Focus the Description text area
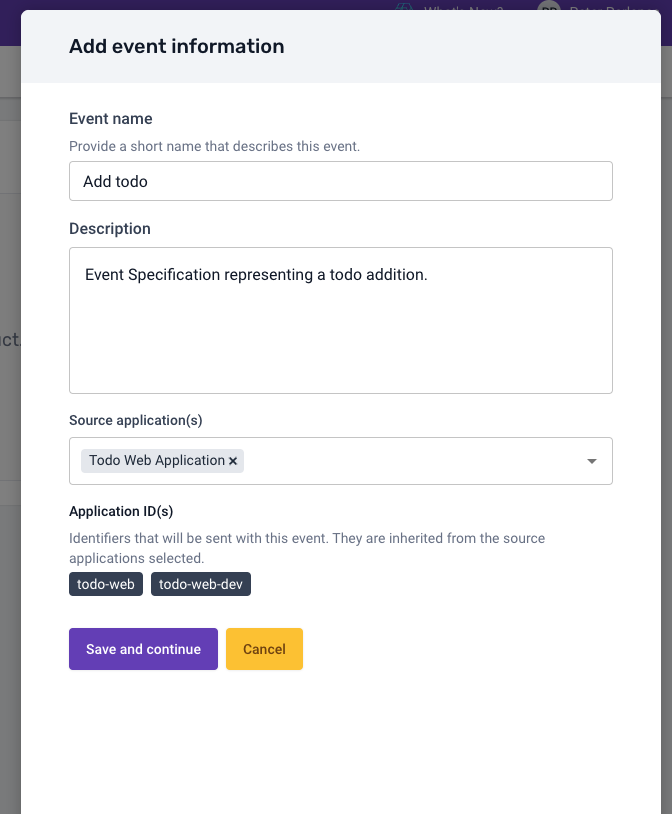Viewport: 672px width, 814px height. pyautogui.click(x=341, y=320)
